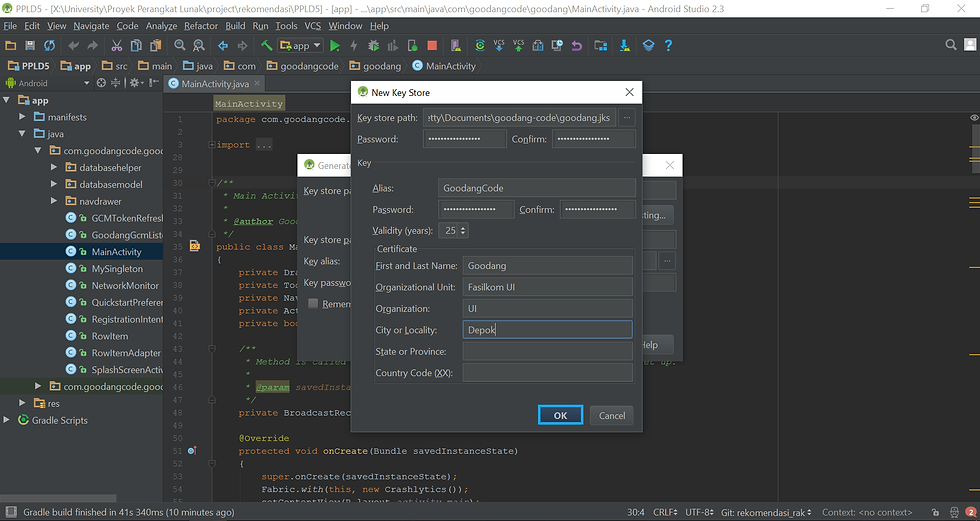Expand the navdrawer package

(54, 201)
